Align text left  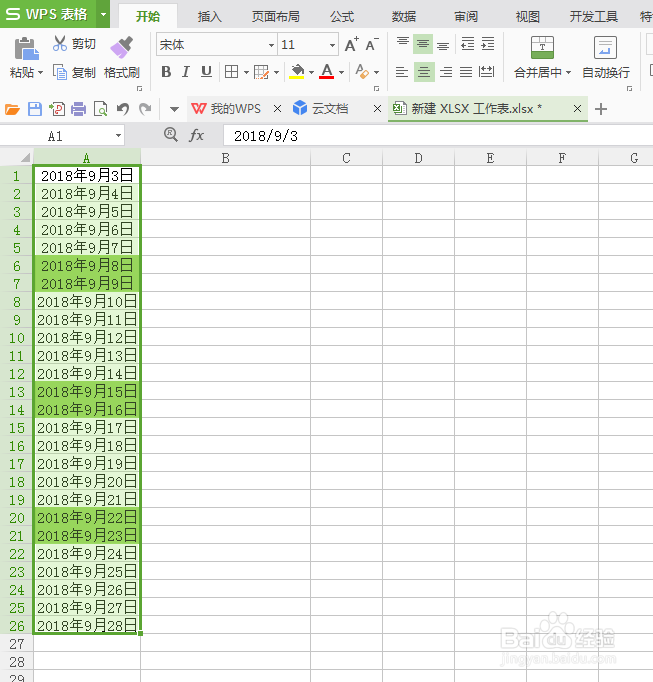tap(402, 72)
